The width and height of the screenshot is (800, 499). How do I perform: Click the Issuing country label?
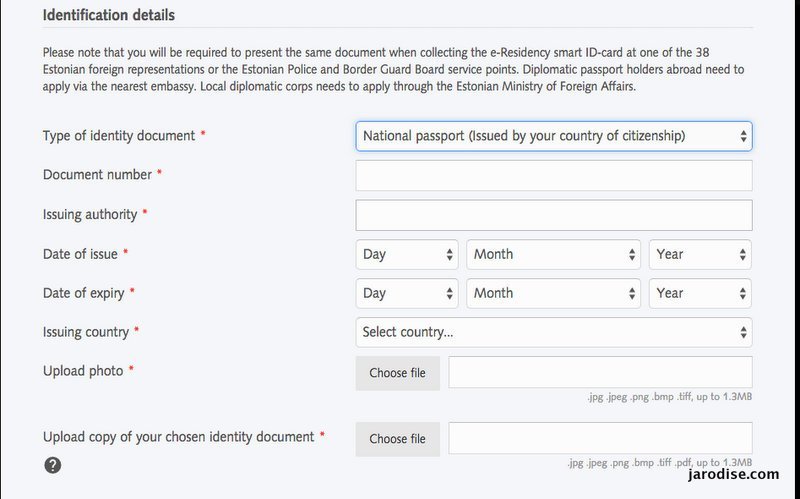(x=86, y=332)
